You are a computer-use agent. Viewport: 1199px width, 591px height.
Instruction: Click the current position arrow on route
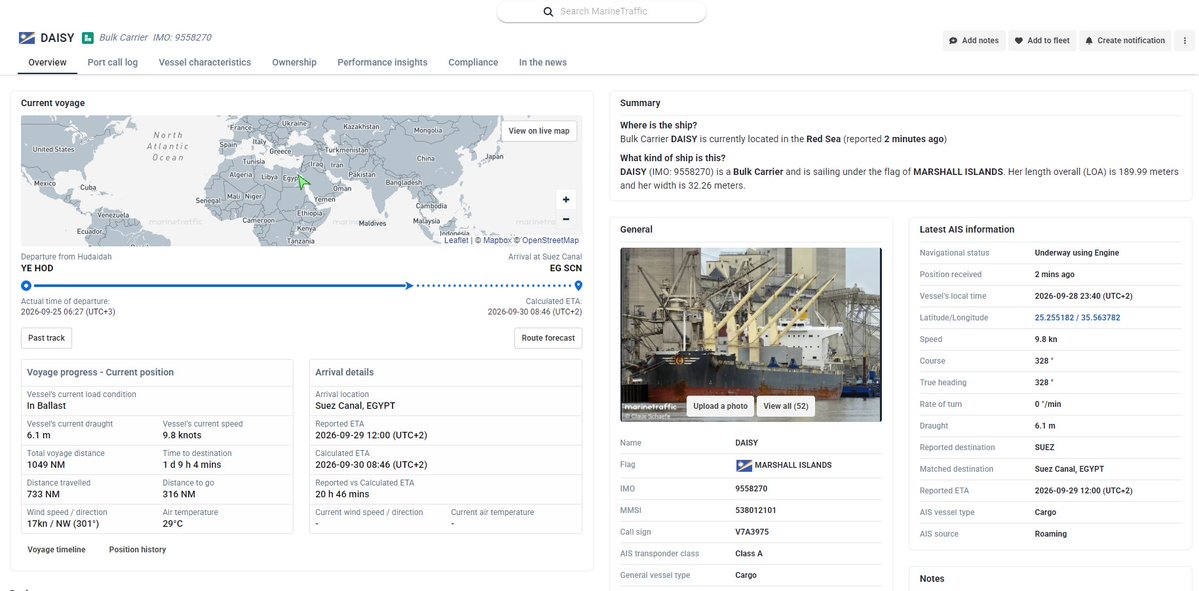(409, 285)
